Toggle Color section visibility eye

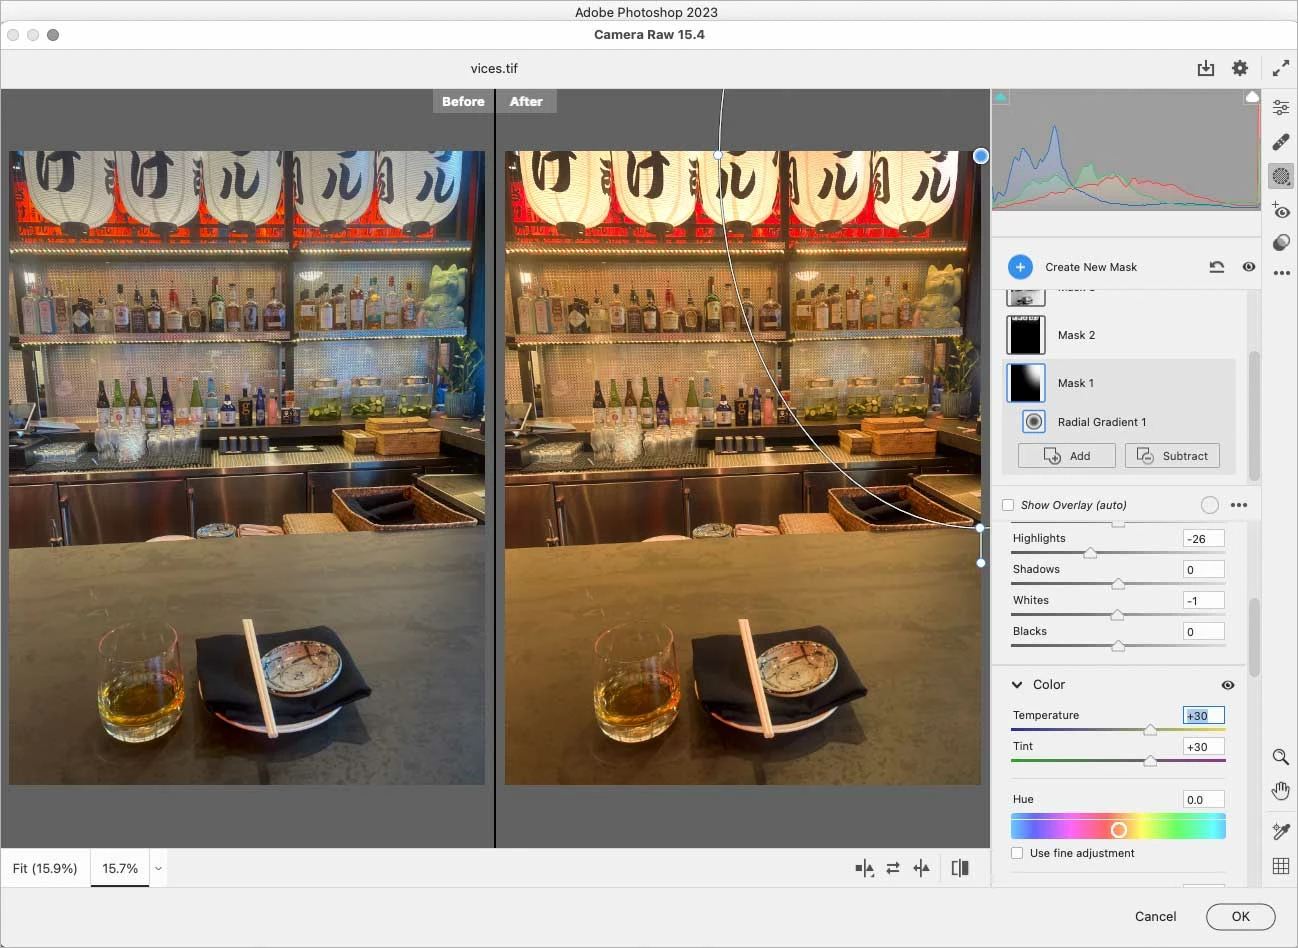pyautogui.click(x=1228, y=685)
